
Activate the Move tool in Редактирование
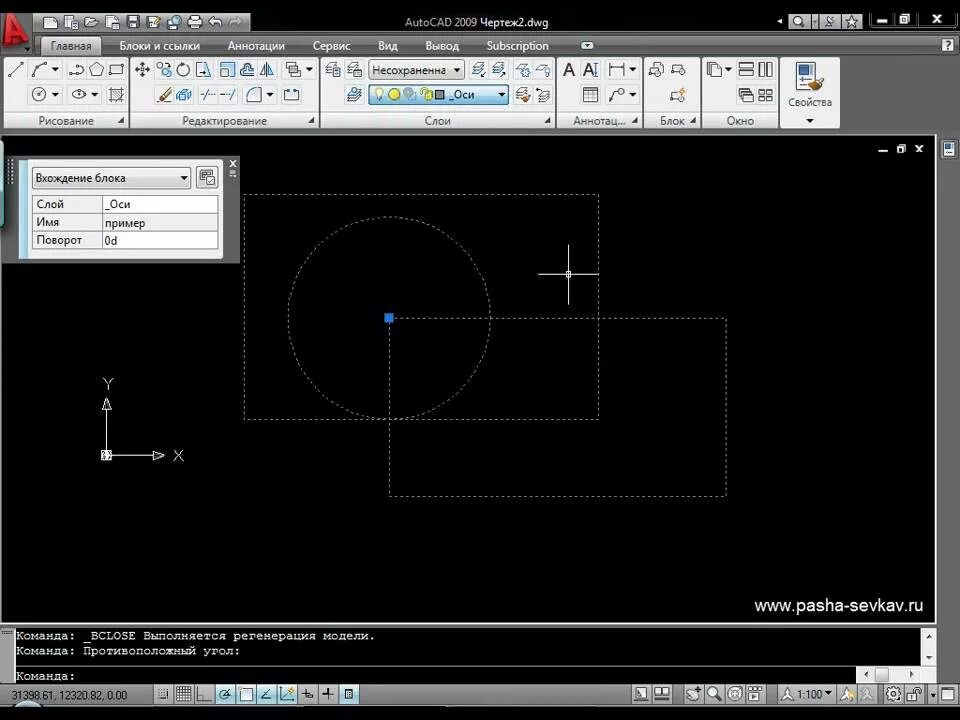tap(142, 70)
